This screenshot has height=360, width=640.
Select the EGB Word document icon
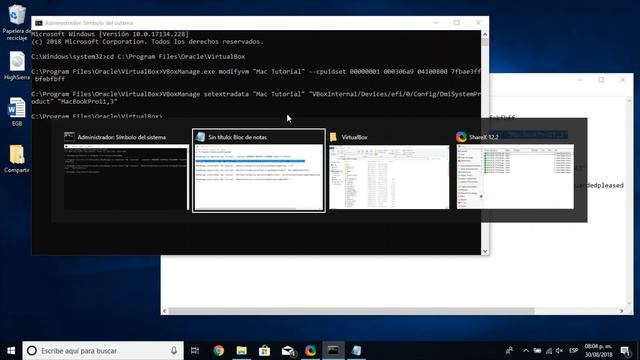tap(17, 111)
